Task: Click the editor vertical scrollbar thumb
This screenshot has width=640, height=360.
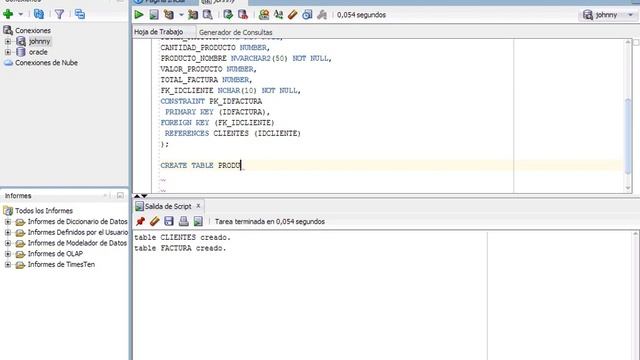Action: (x=628, y=137)
